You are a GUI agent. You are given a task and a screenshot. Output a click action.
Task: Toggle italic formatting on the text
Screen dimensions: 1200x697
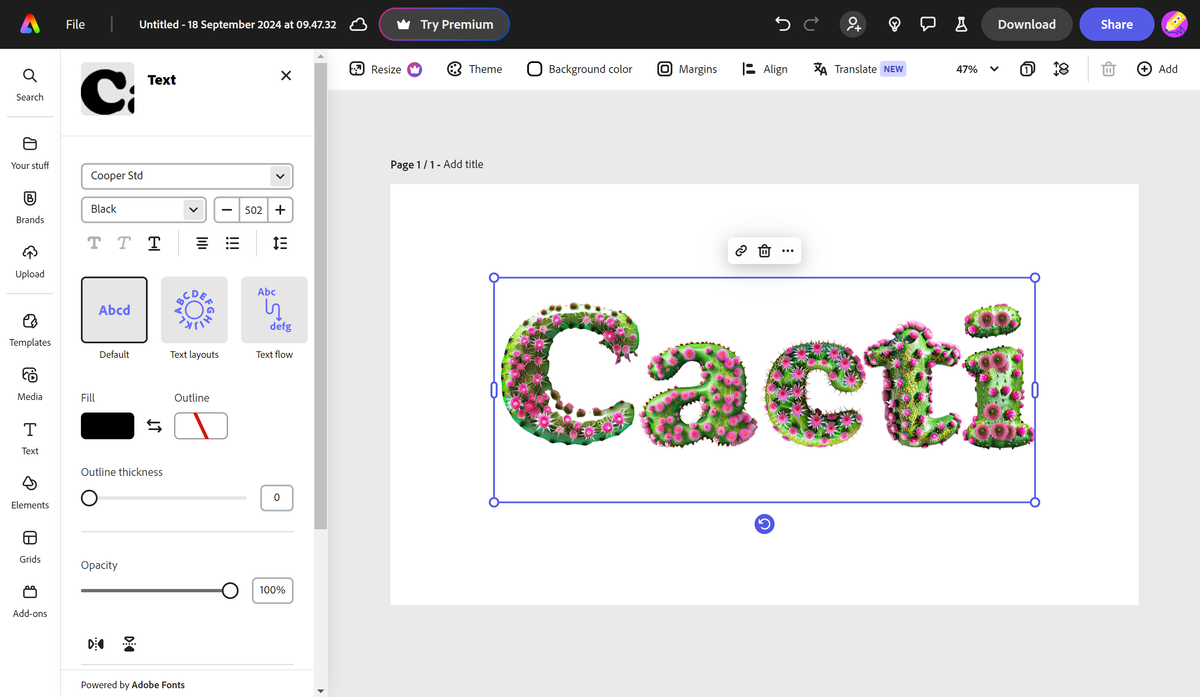123,243
